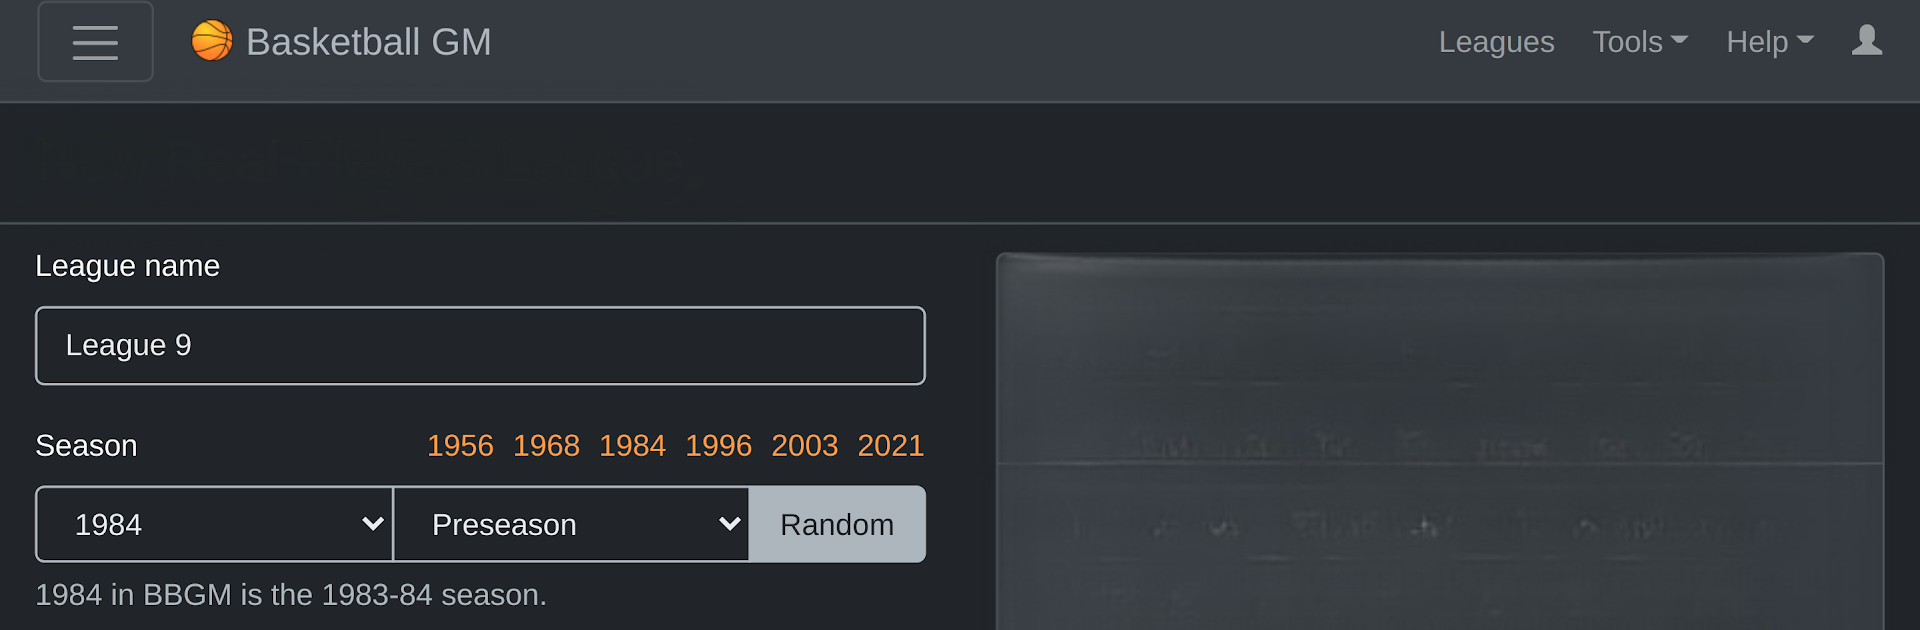
Task: Open the season year dropdown showing 1984
Action: pos(215,524)
